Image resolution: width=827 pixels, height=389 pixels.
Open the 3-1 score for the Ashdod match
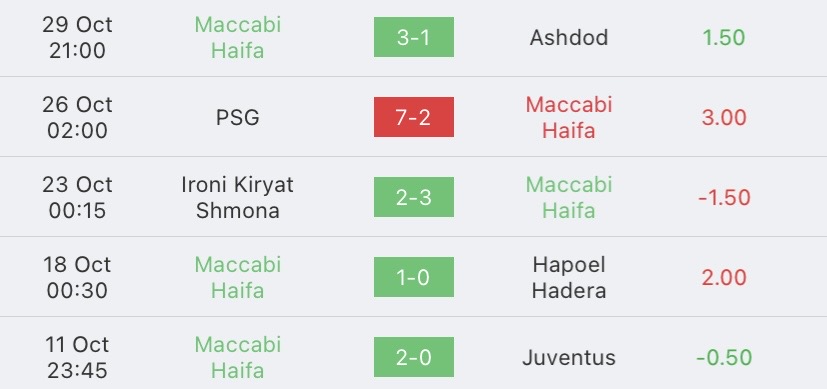click(x=414, y=37)
